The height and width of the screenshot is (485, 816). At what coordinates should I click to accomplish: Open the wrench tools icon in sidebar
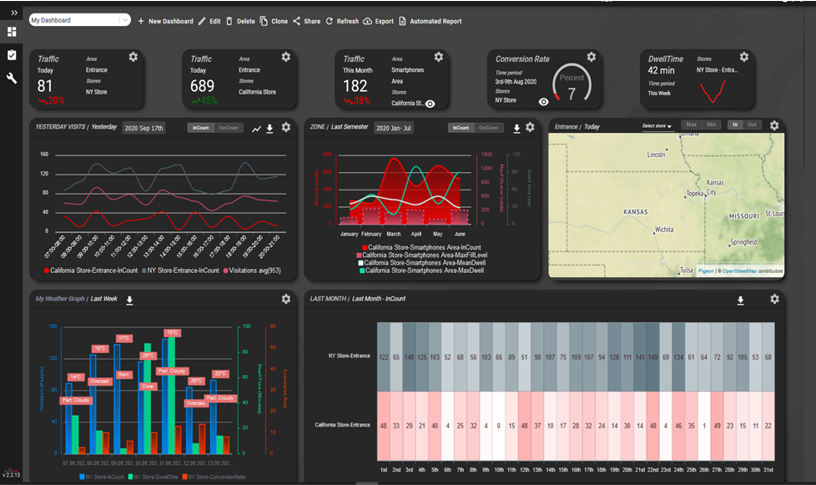(11, 78)
